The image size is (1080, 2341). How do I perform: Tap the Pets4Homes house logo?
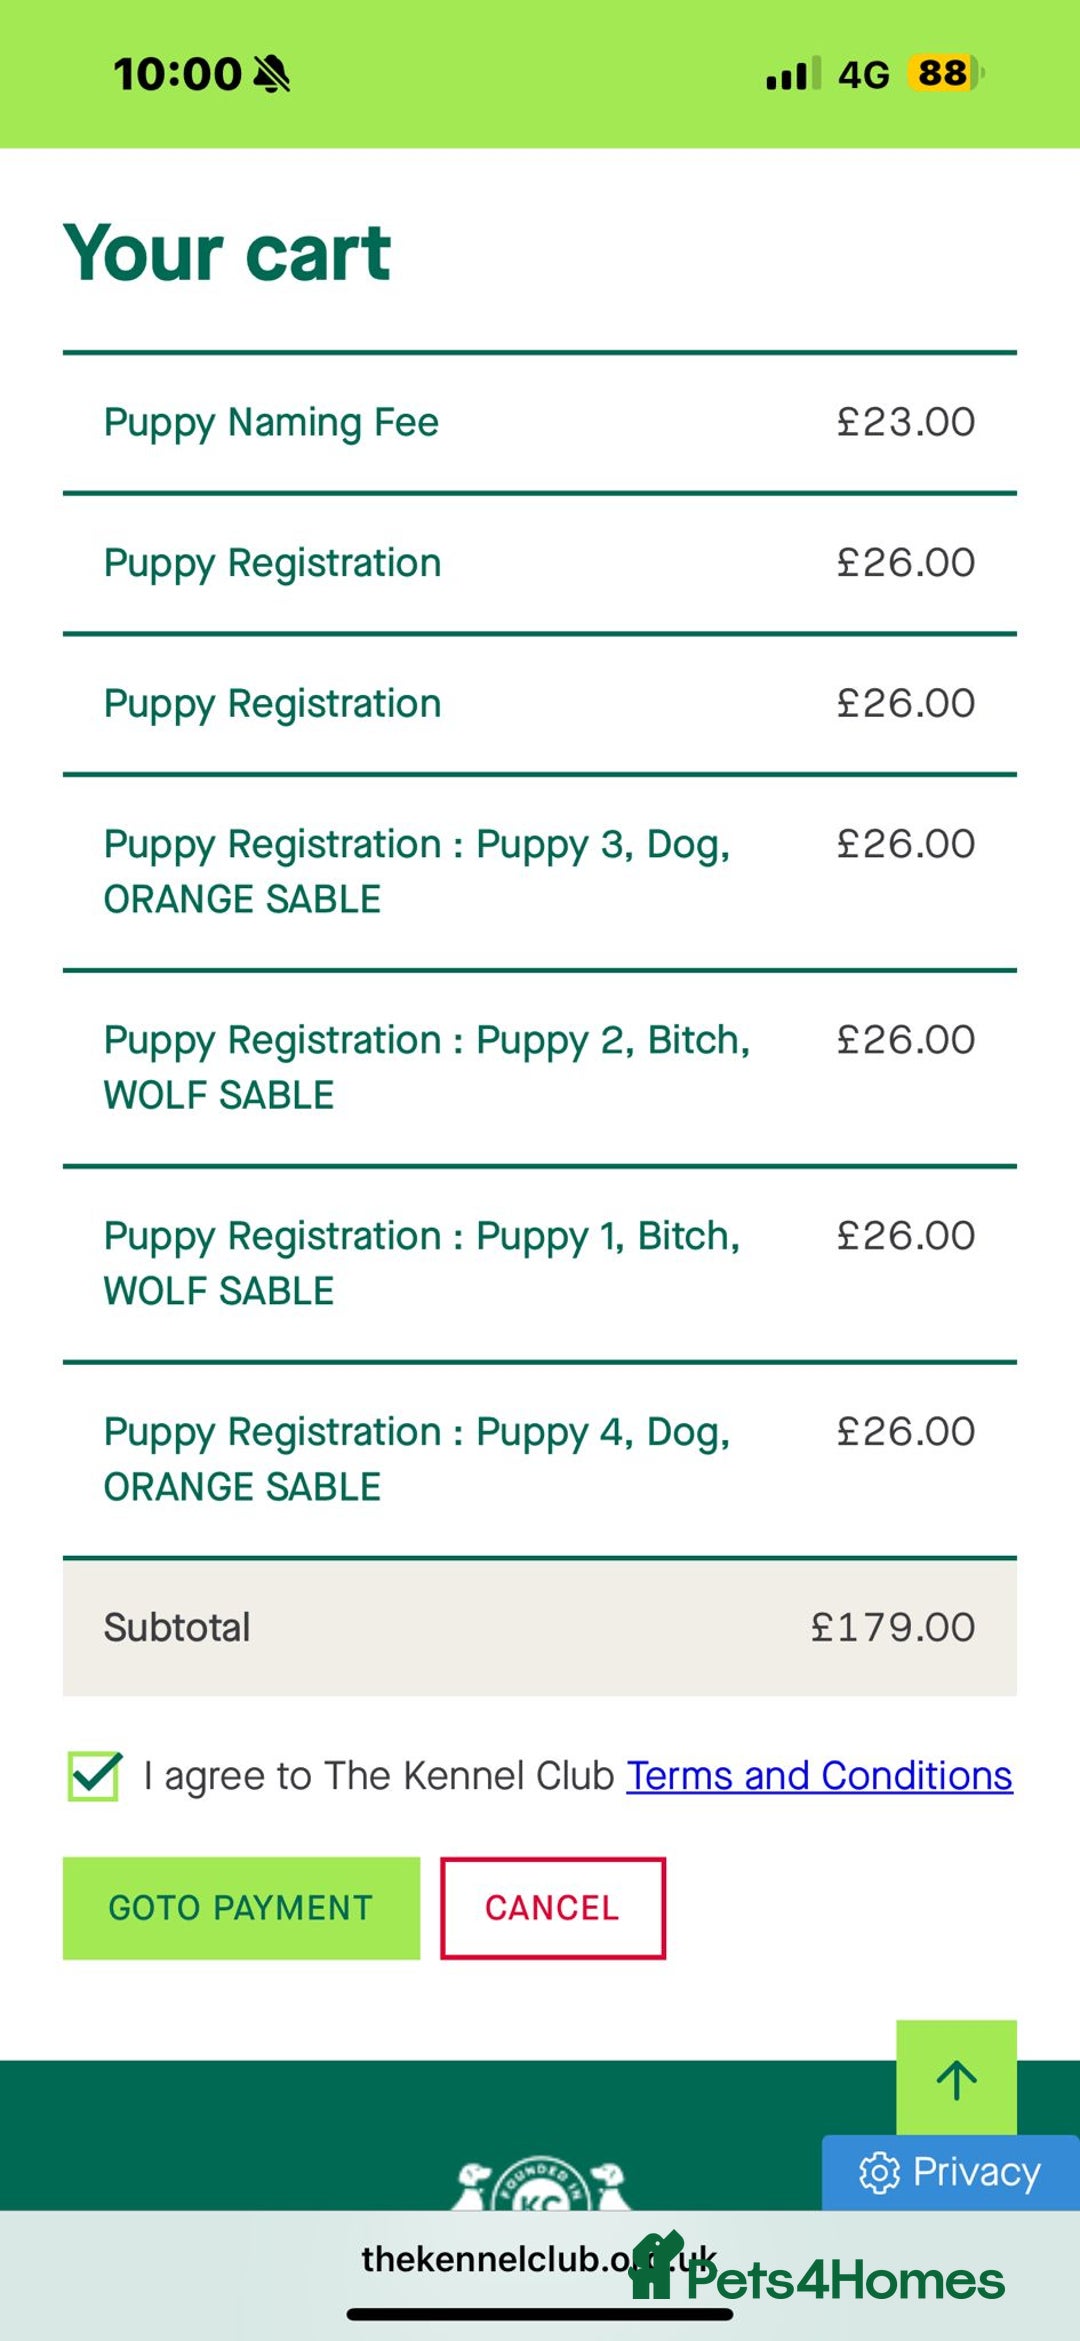click(x=656, y=2268)
